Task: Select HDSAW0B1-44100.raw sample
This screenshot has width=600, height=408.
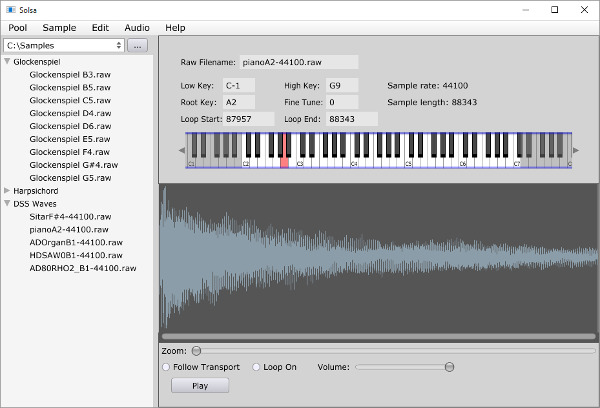Action: coord(76,255)
